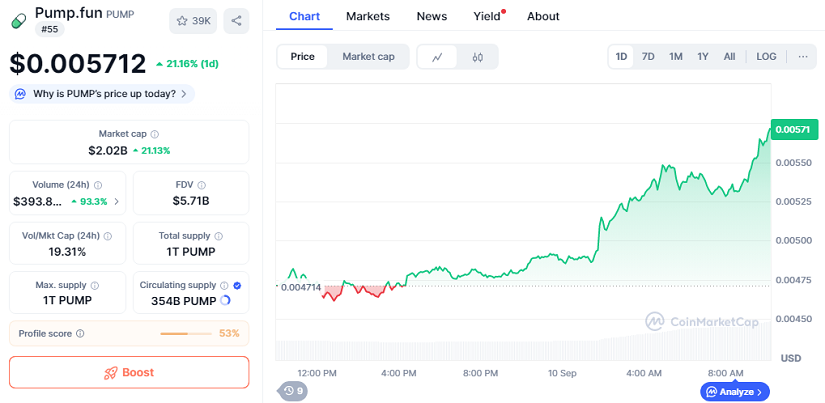Click the 1T PUMP Total supply value
Image resolution: width=825 pixels, height=403 pixels.
(191, 252)
